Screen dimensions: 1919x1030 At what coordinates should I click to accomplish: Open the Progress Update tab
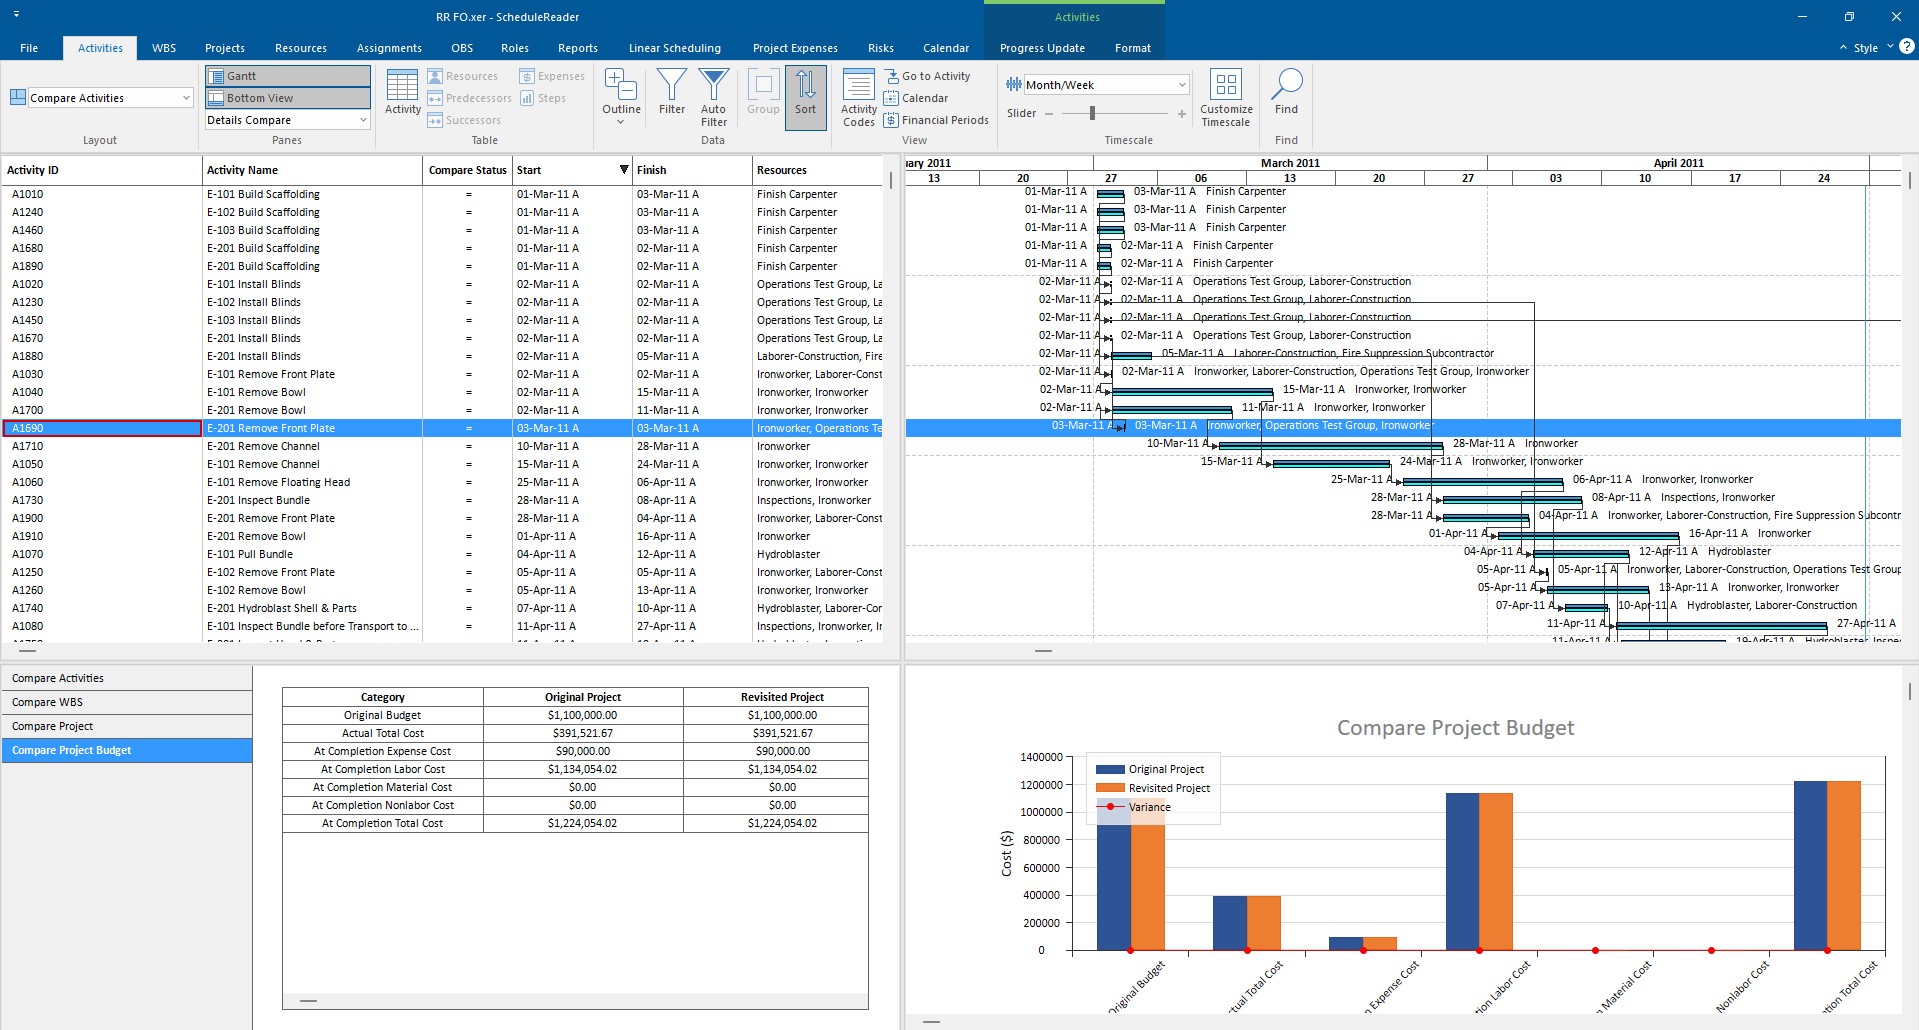(1042, 48)
